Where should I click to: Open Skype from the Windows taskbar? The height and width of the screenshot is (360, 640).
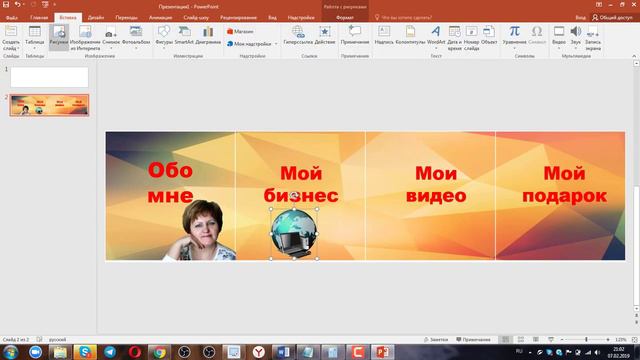click(85, 352)
